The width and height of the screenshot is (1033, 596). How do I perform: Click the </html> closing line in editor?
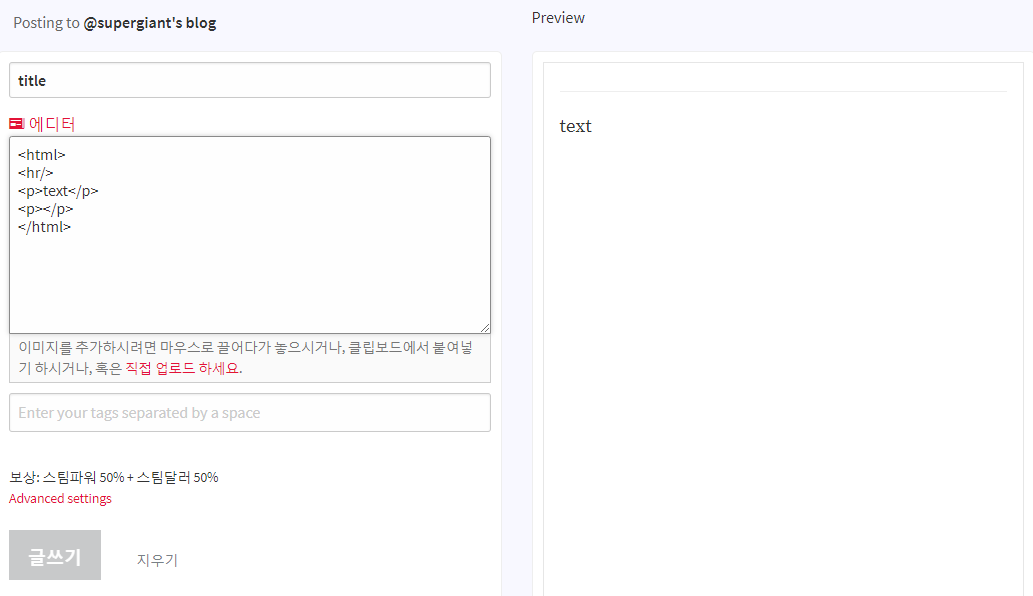44,227
